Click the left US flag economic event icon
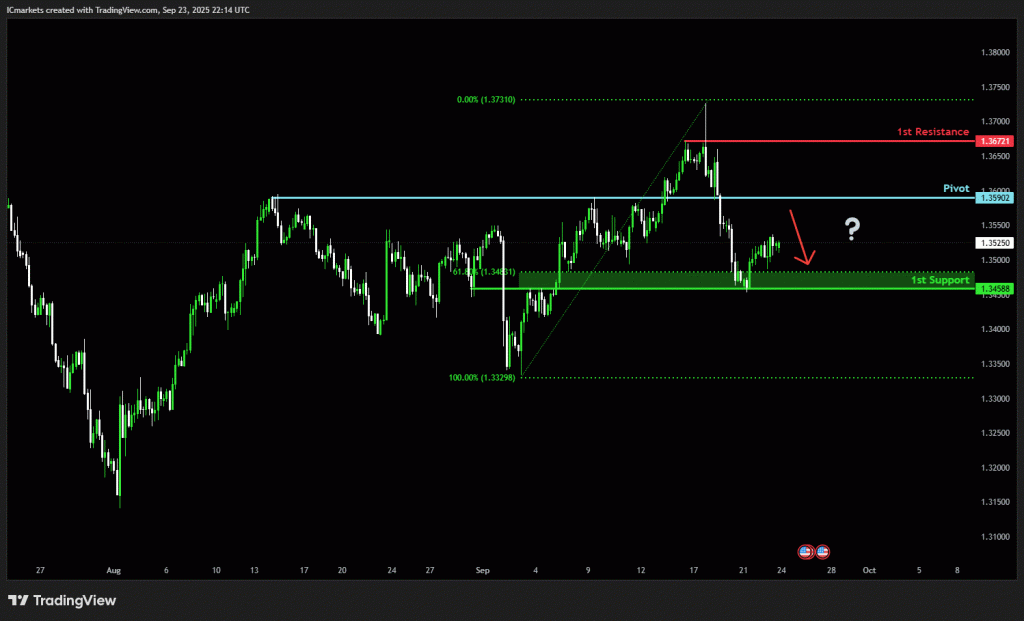The height and width of the screenshot is (621, 1024). pos(805,551)
